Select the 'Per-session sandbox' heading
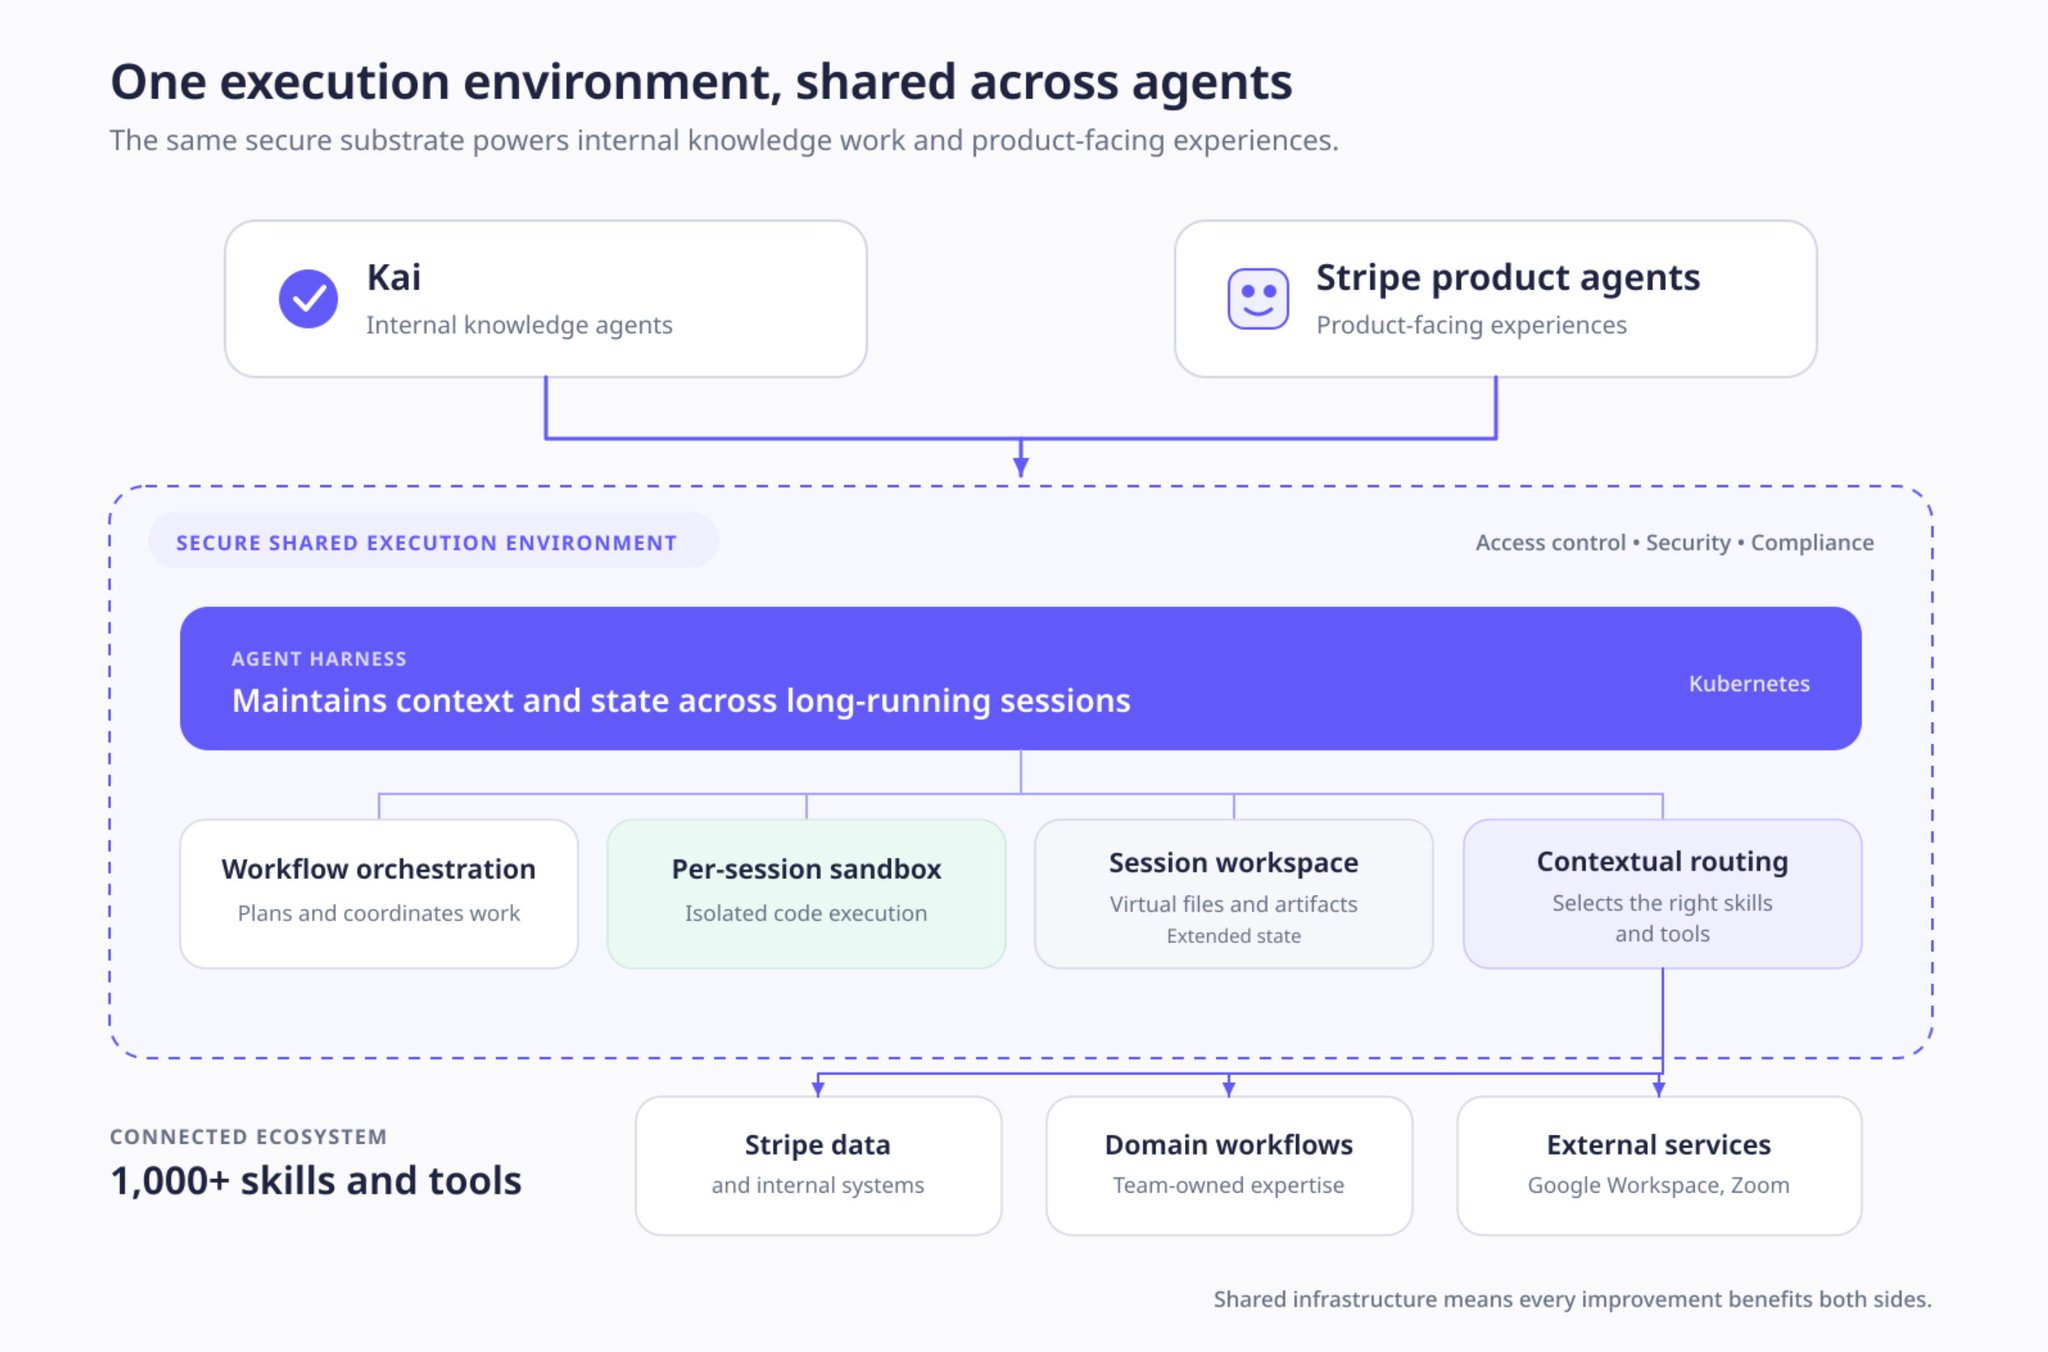The image size is (2048, 1352). 806,869
